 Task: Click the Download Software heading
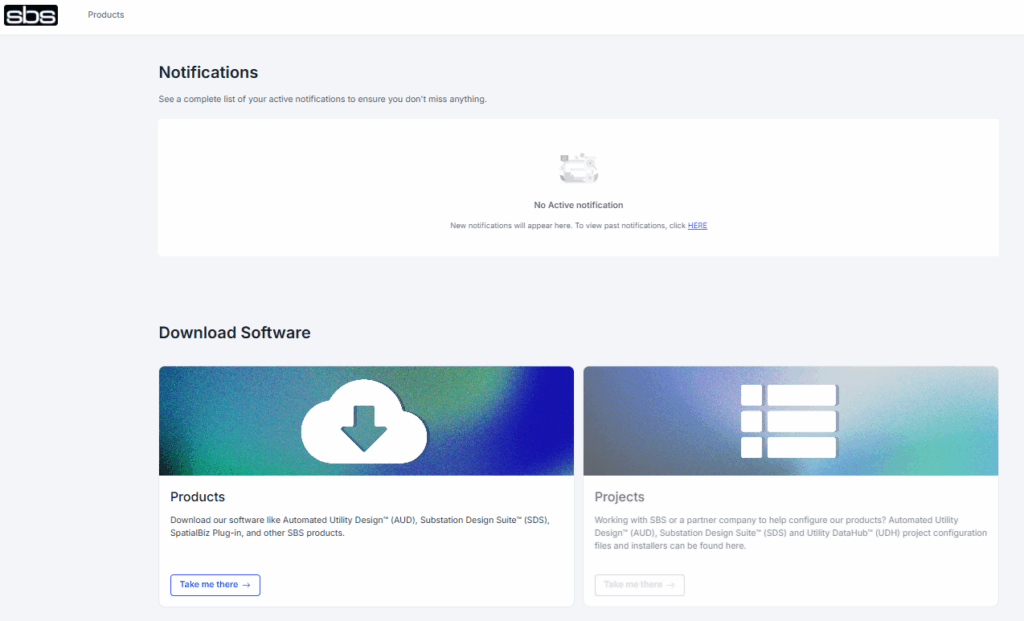tap(234, 333)
